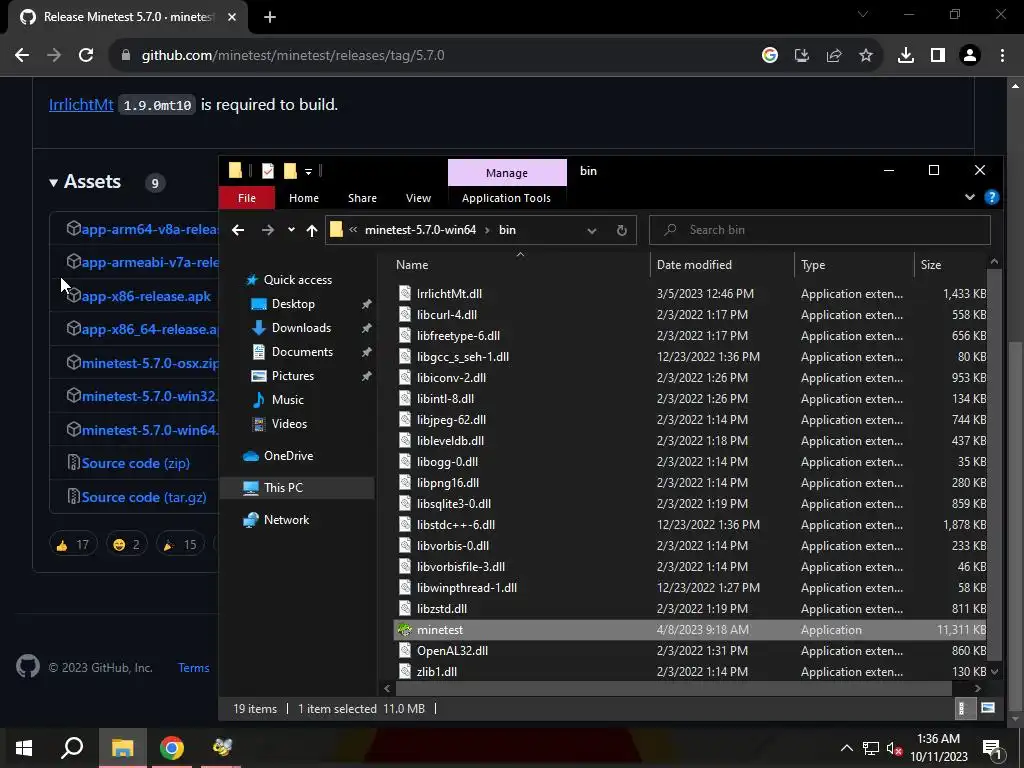Select Desktop in navigation pane

(293, 304)
